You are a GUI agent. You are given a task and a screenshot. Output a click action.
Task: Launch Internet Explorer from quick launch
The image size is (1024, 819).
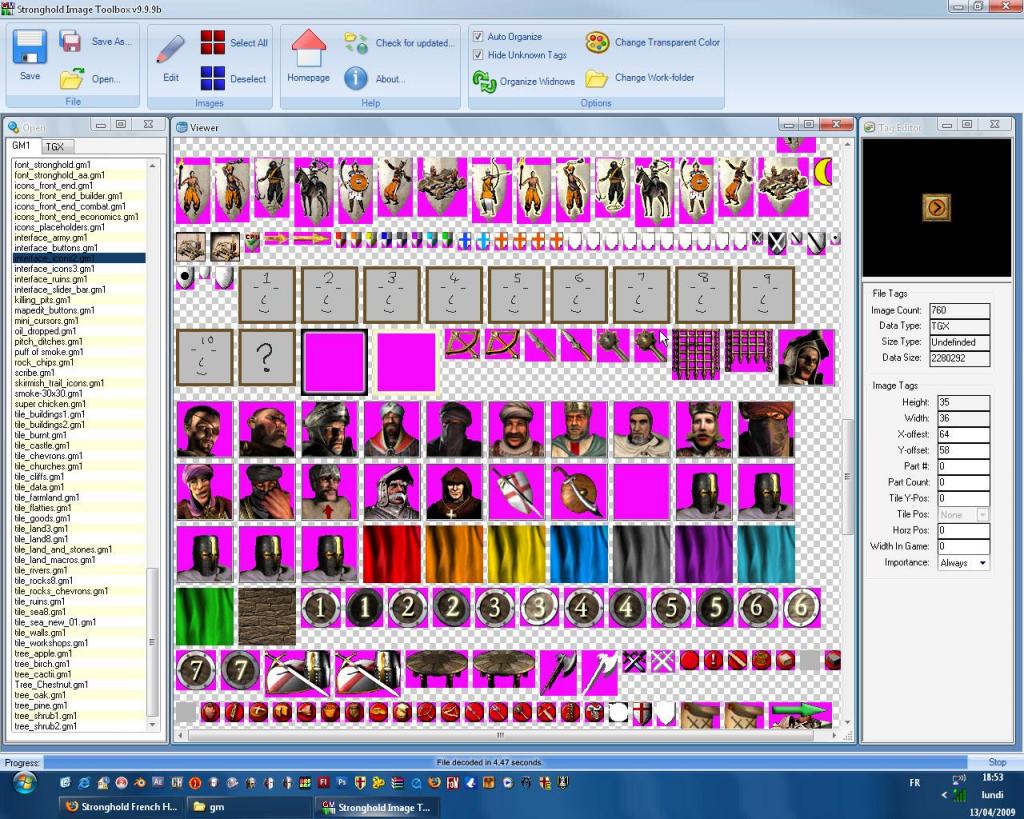click(84, 782)
